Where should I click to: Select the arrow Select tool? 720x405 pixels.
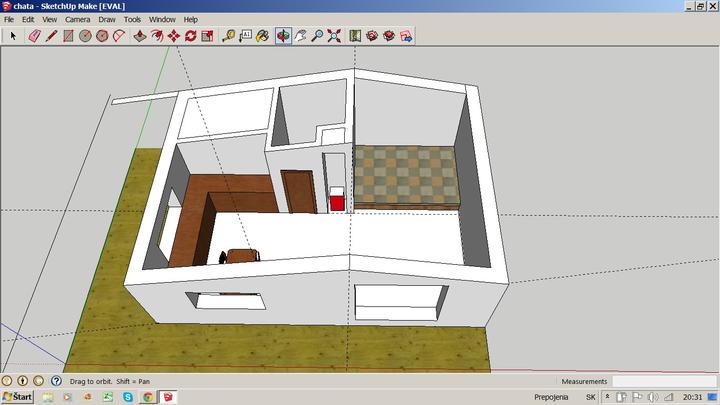13,36
